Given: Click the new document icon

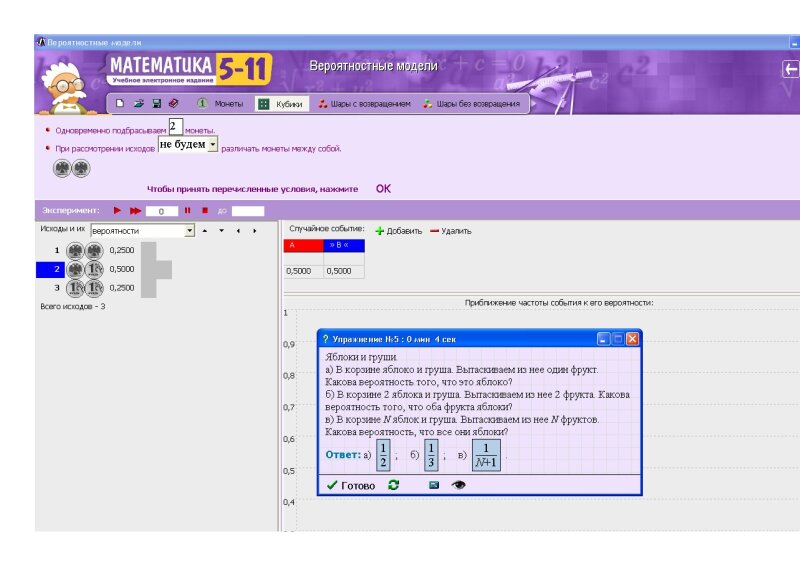Looking at the screenshot, I should tap(120, 103).
